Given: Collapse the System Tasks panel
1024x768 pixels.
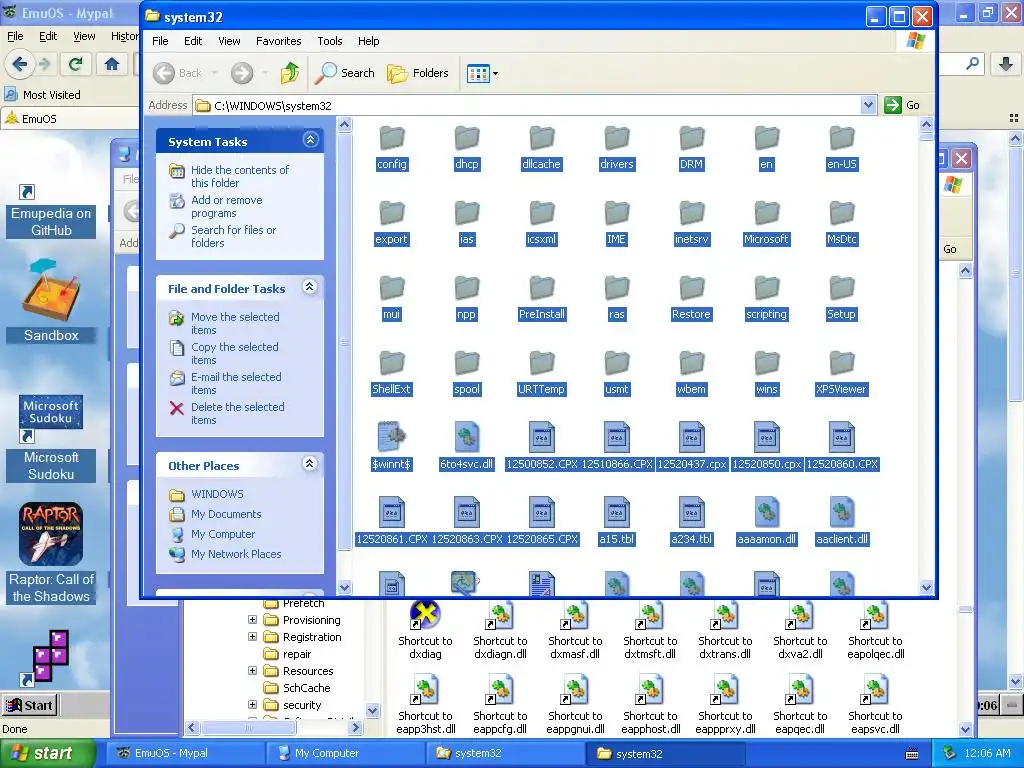Looking at the screenshot, I should (x=310, y=140).
